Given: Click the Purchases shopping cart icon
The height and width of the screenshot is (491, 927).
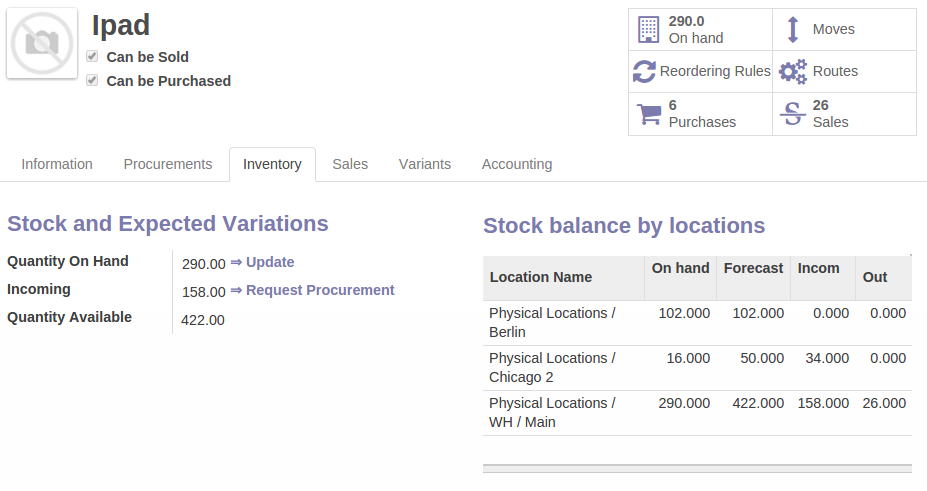Looking at the screenshot, I should (649, 114).
